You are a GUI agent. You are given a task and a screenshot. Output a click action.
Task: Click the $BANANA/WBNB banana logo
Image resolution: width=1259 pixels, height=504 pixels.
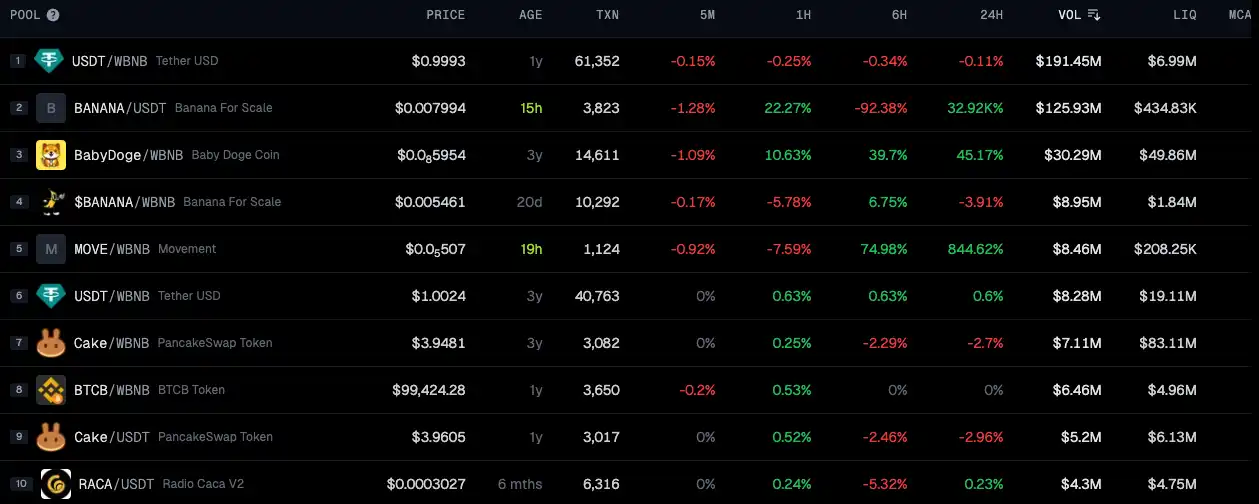tap(51, 202)
